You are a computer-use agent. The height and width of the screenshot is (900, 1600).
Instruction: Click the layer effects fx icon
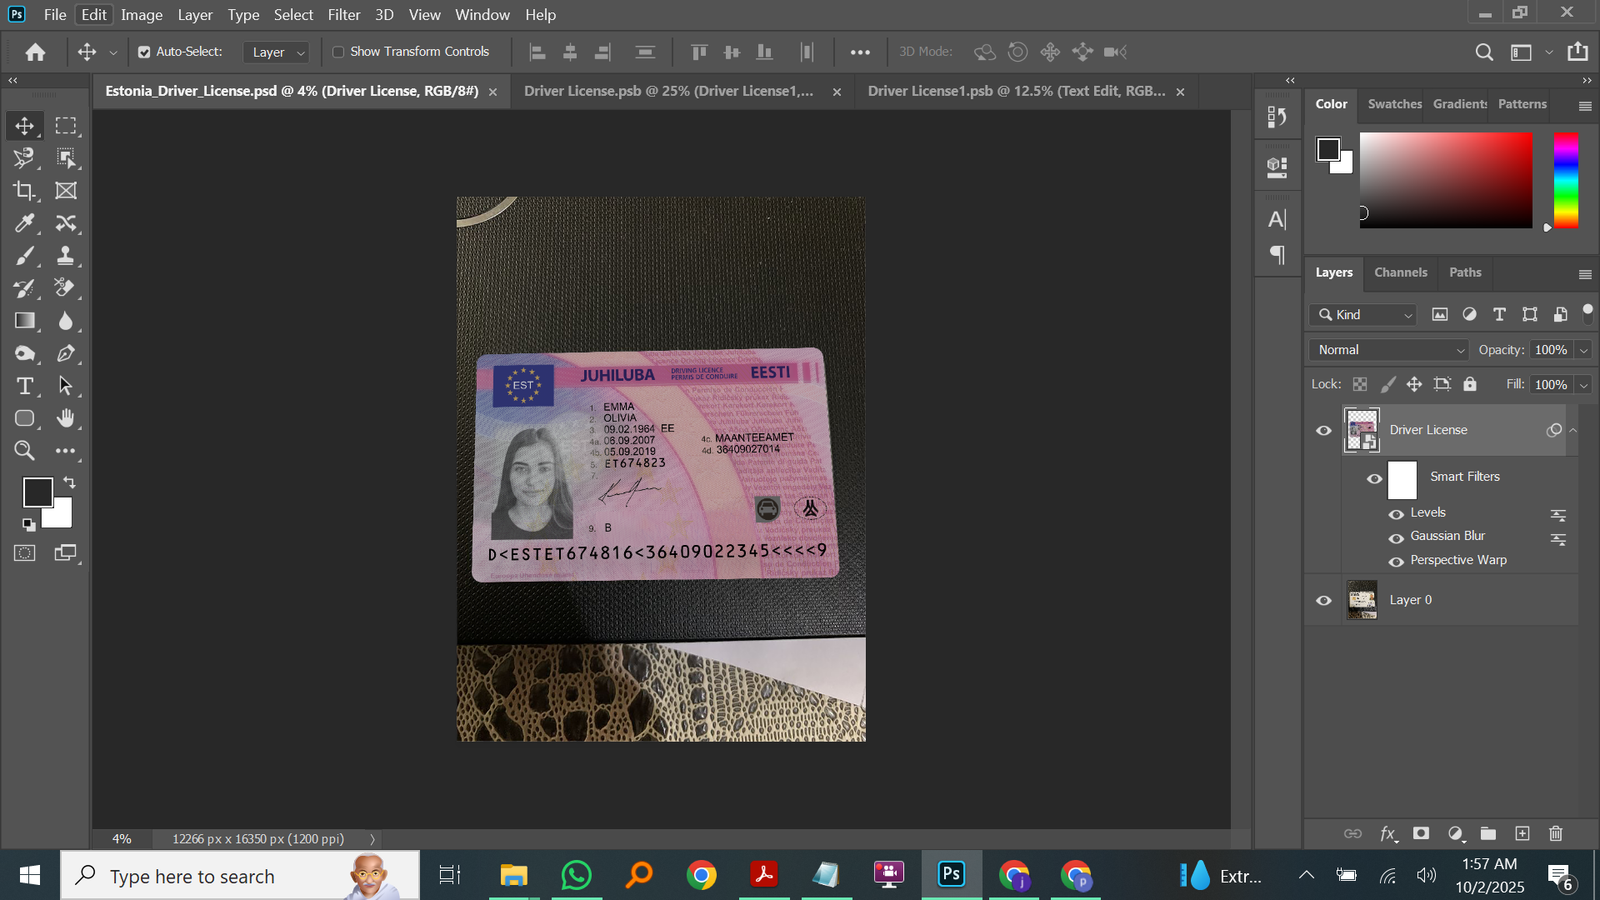(x=1387, y=833)
